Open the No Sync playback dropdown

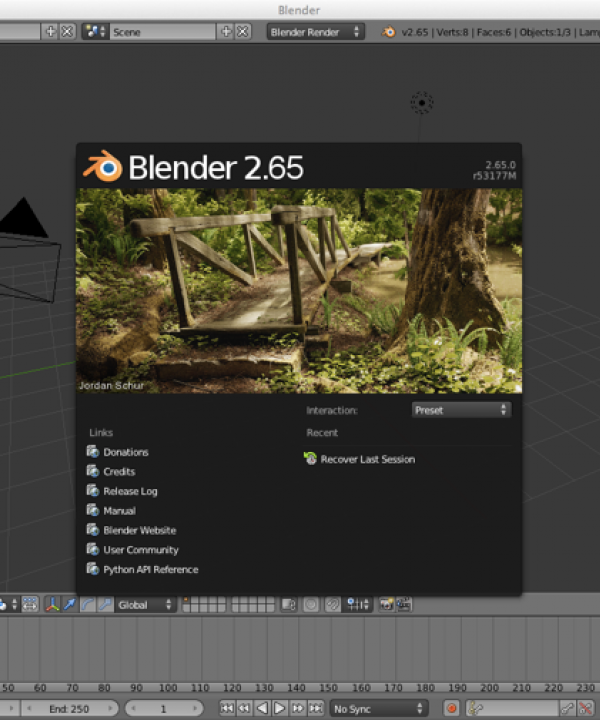click(379, 709)
